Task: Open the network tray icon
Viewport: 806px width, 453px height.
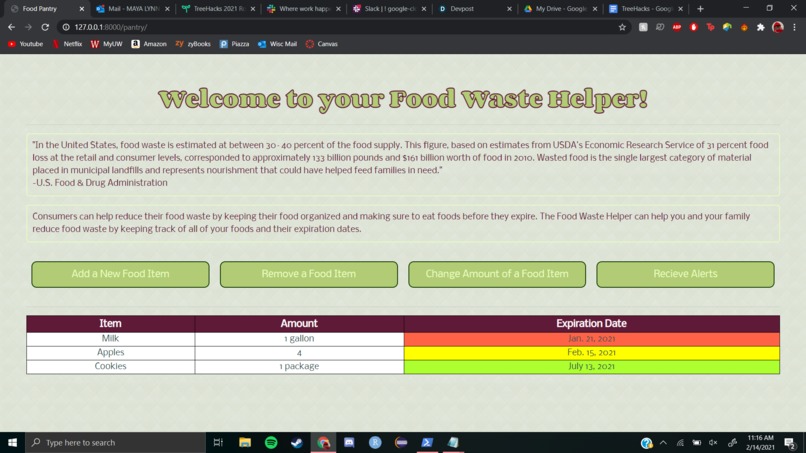Action: click(680, 442)
